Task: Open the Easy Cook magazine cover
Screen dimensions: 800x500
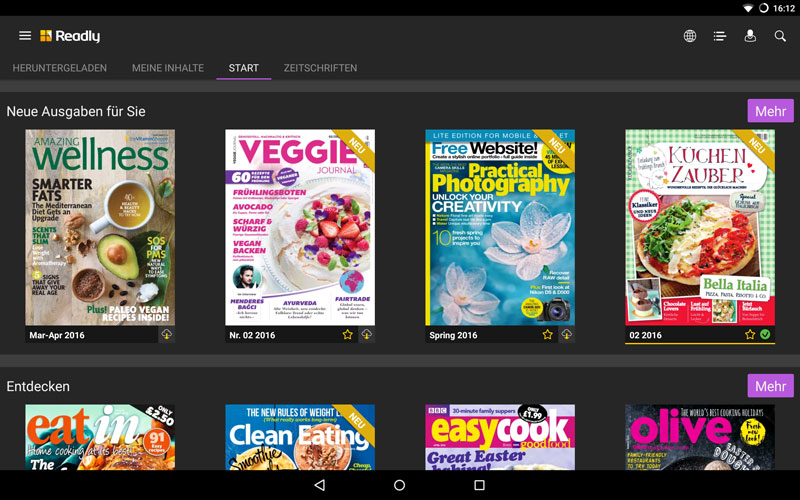Action: 500,437
